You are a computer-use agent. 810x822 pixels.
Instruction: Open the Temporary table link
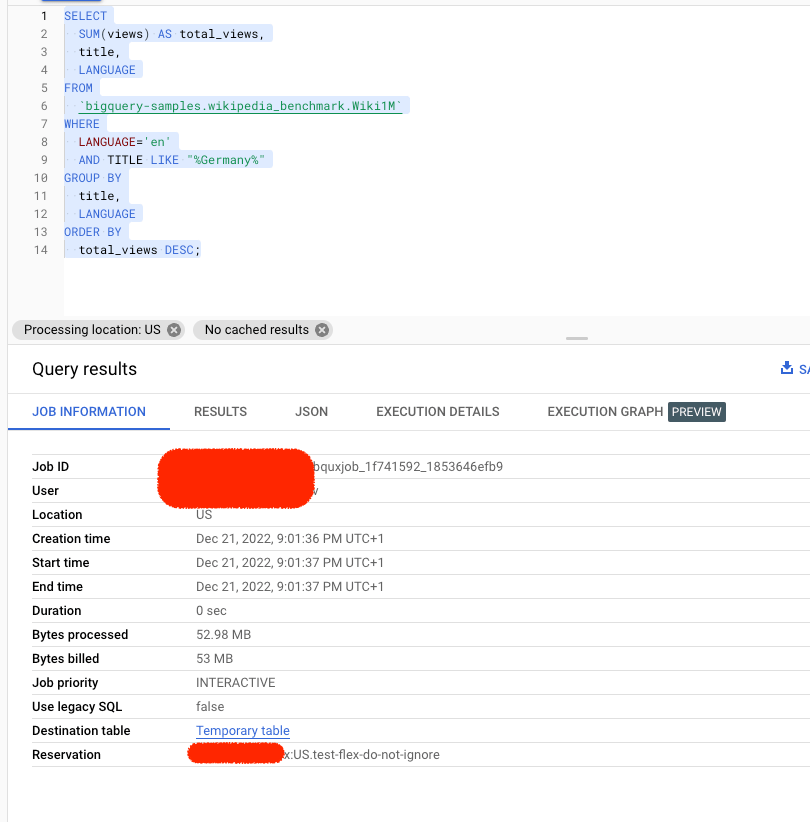click(242, 730)
